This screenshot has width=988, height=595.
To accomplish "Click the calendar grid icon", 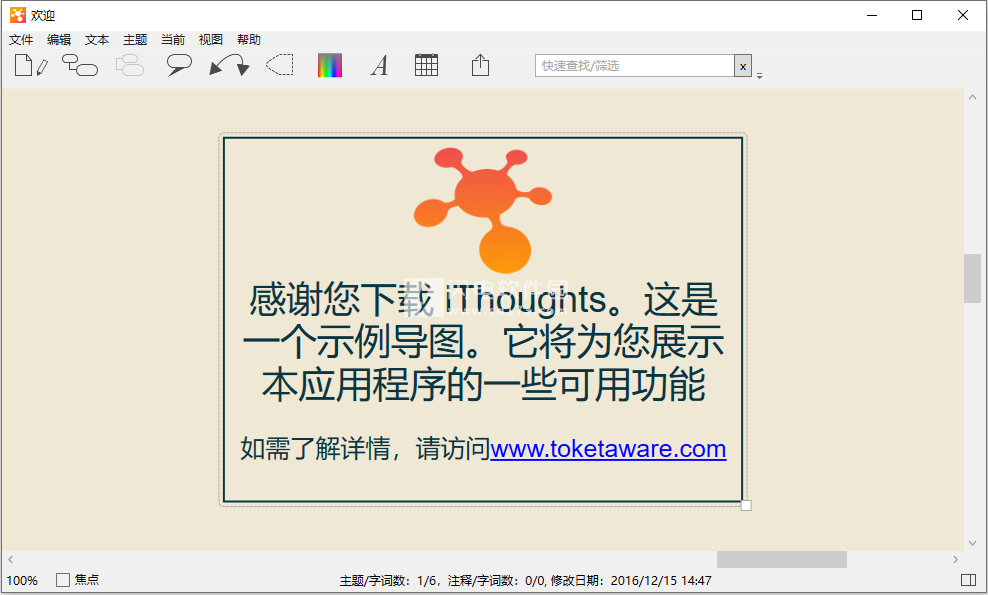I will (x=427, y=65).
